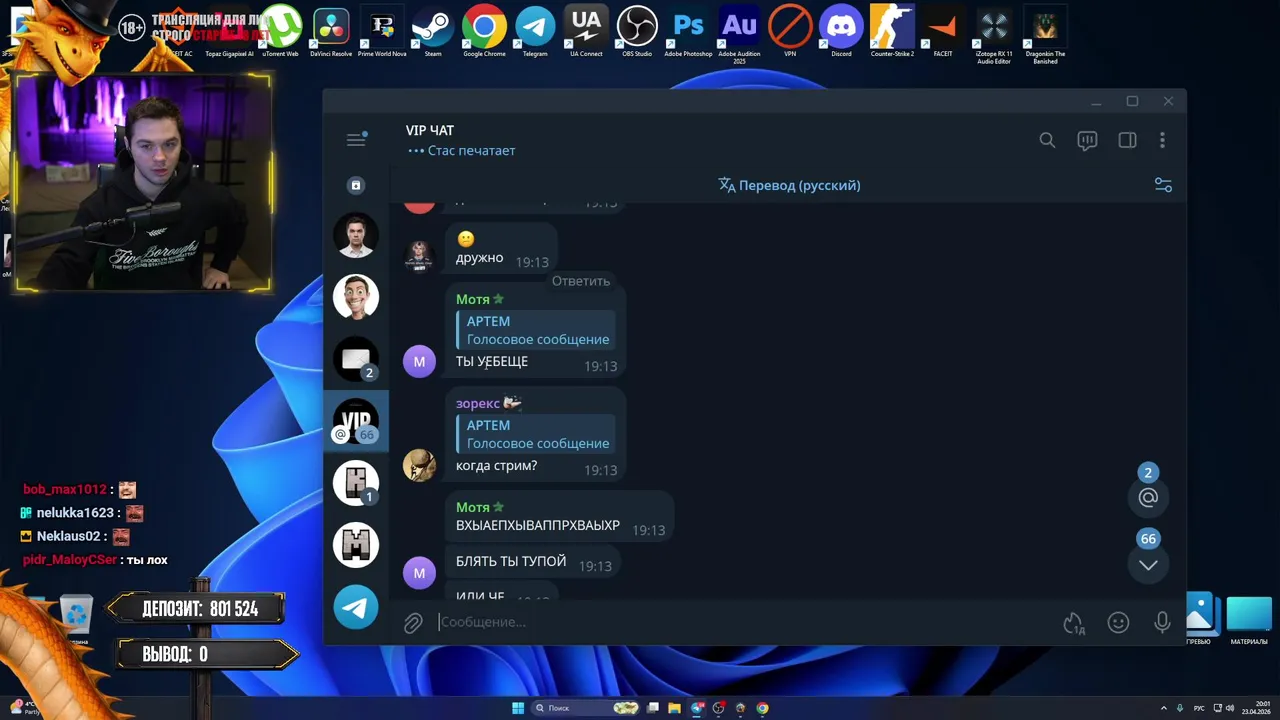
Task: Click the Ответить reply label
Action: coord(581,281)
